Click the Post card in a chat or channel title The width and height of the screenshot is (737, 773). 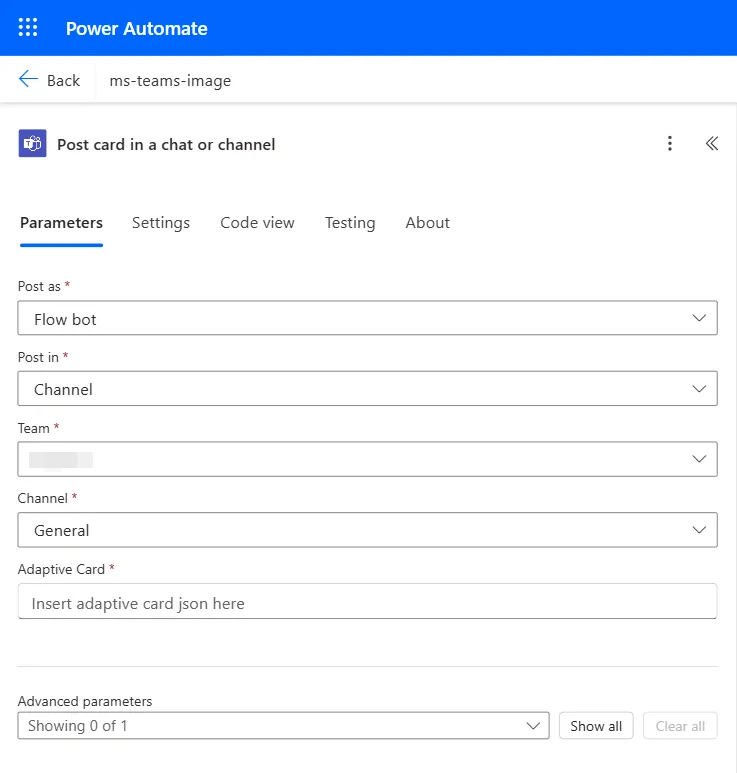[166, 144]
